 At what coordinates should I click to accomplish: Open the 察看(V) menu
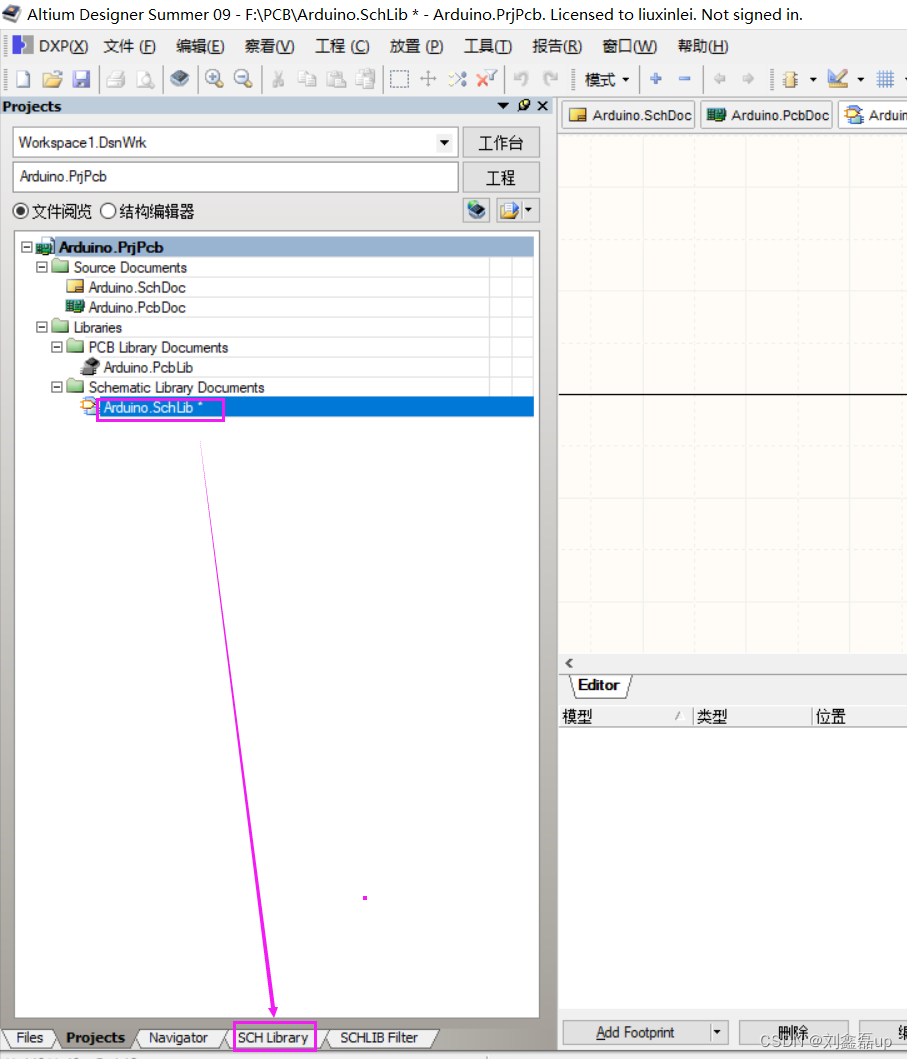269,46
